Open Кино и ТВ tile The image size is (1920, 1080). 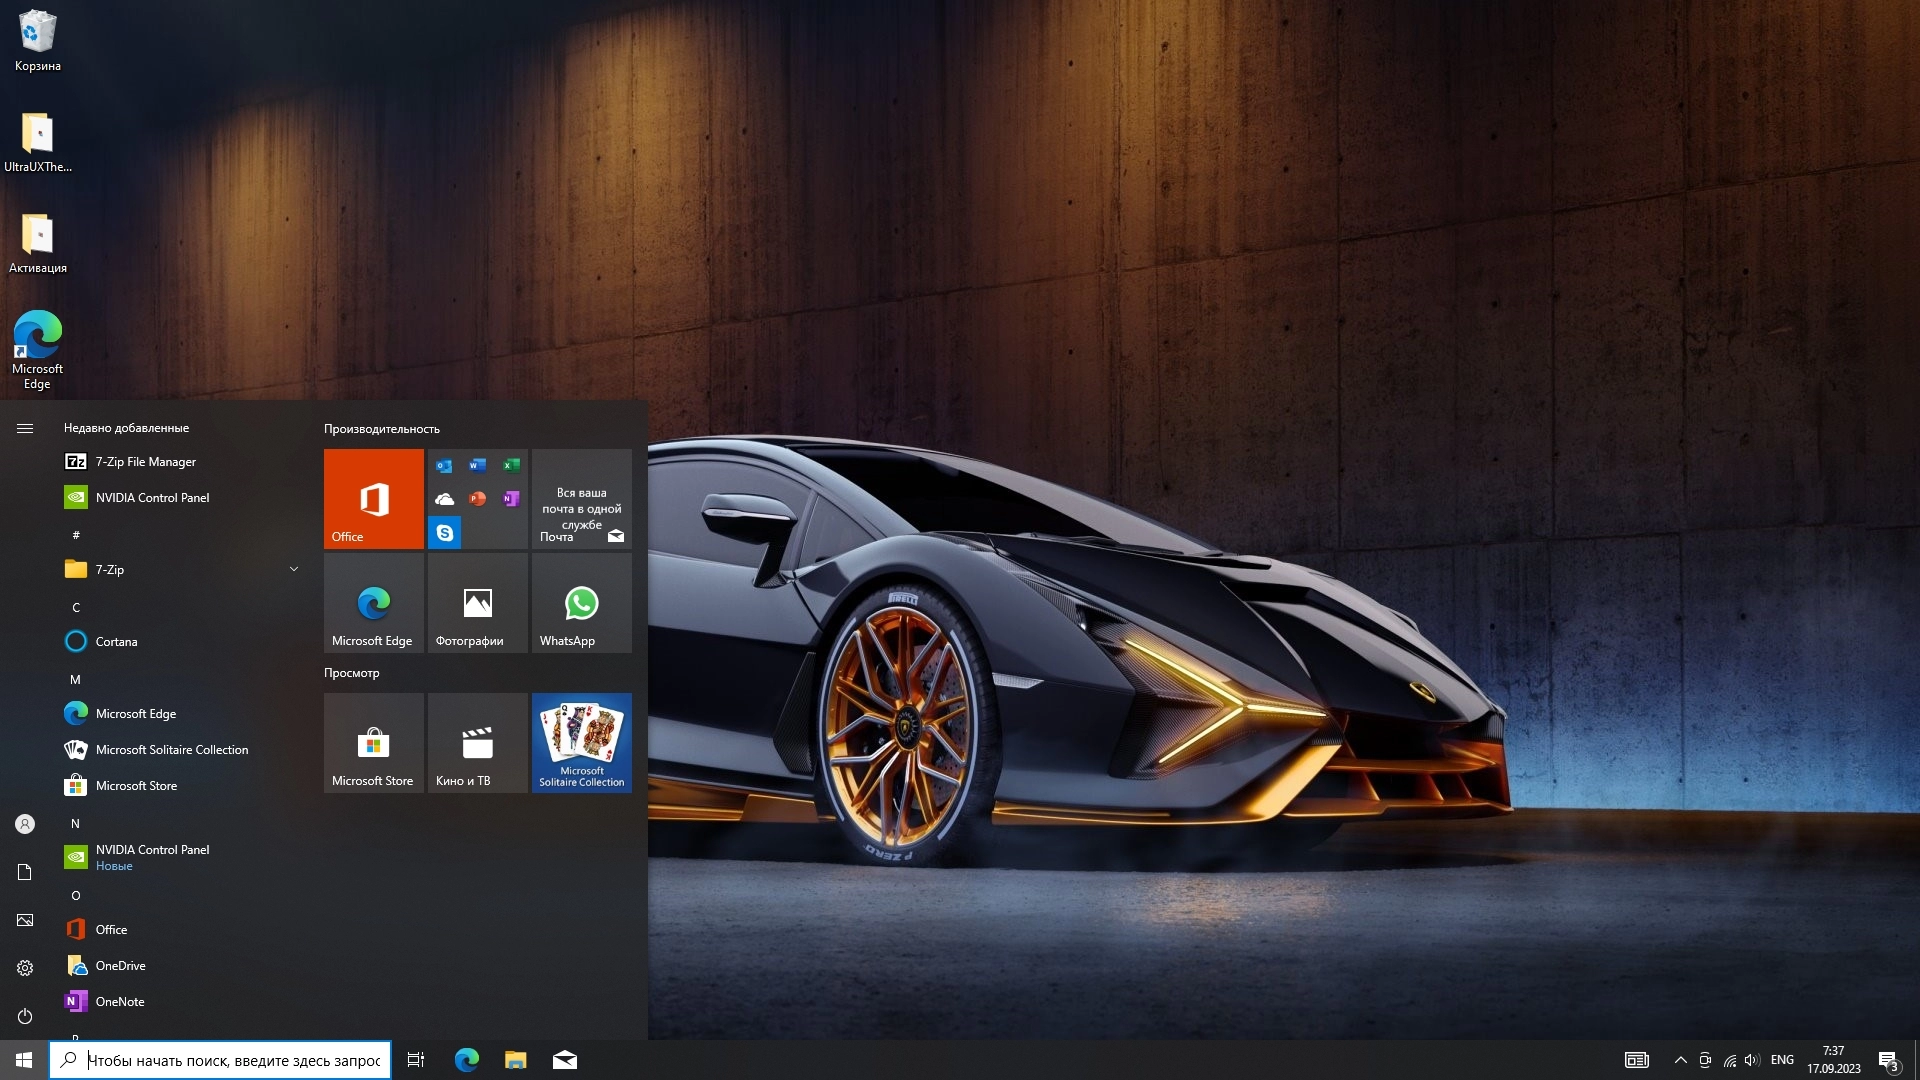477,743
